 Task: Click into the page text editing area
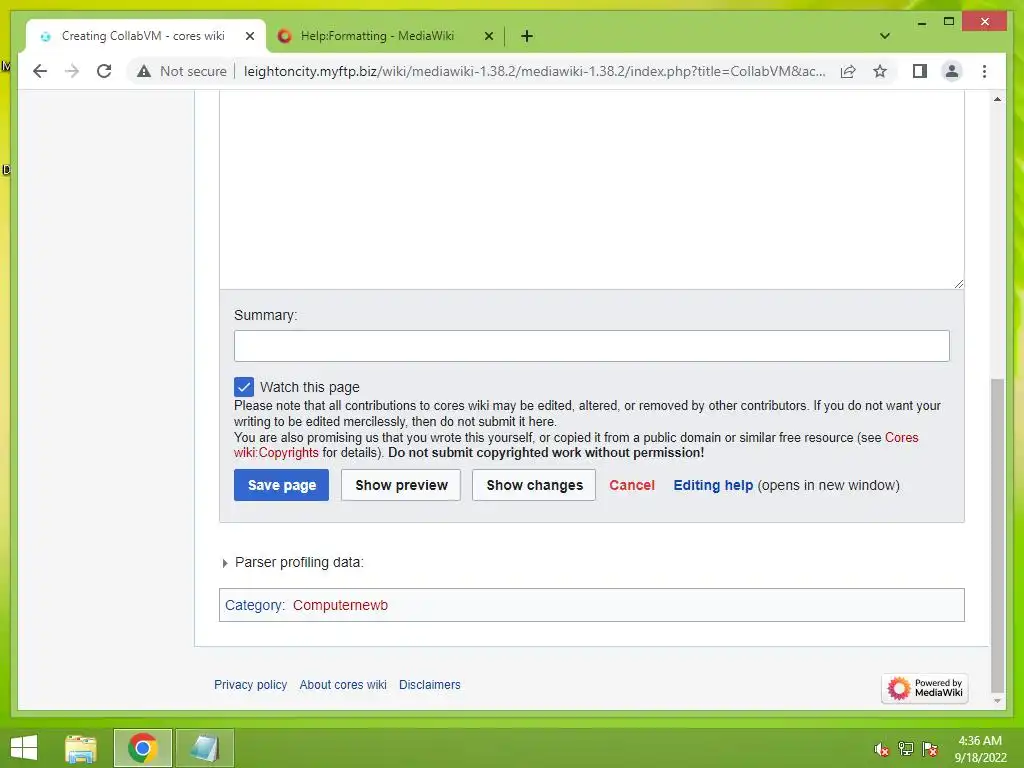pos(592,189)
